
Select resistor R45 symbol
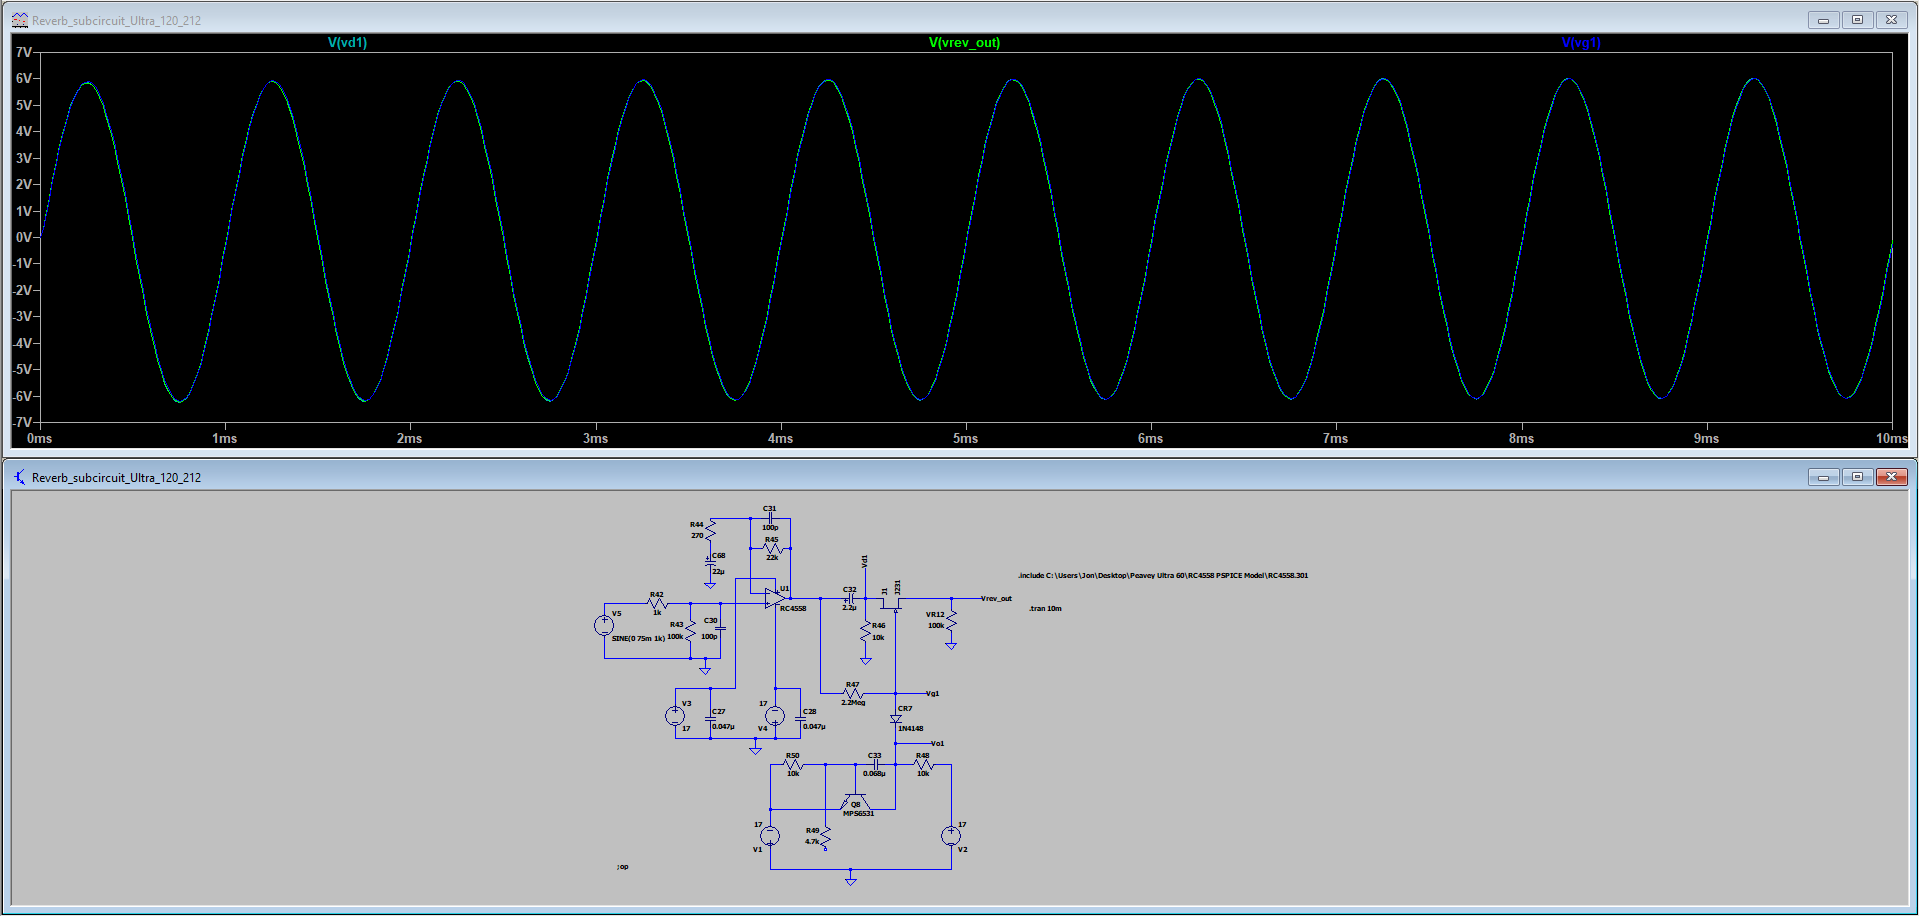tap(771, 548)
